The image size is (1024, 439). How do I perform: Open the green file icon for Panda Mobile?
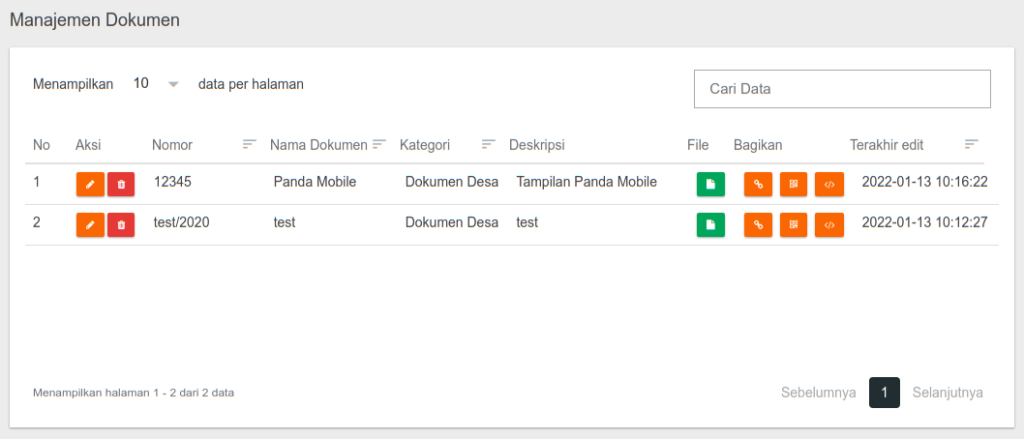(x=711, y=184)
